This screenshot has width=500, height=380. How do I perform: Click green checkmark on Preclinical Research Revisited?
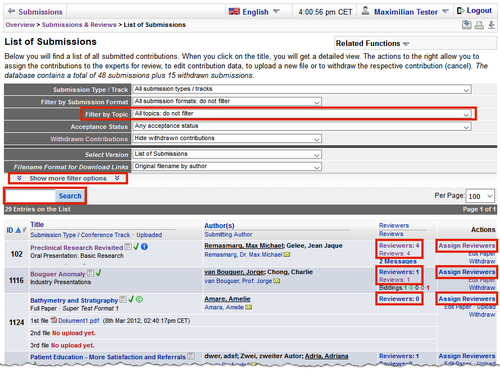[x=136, y=247]
